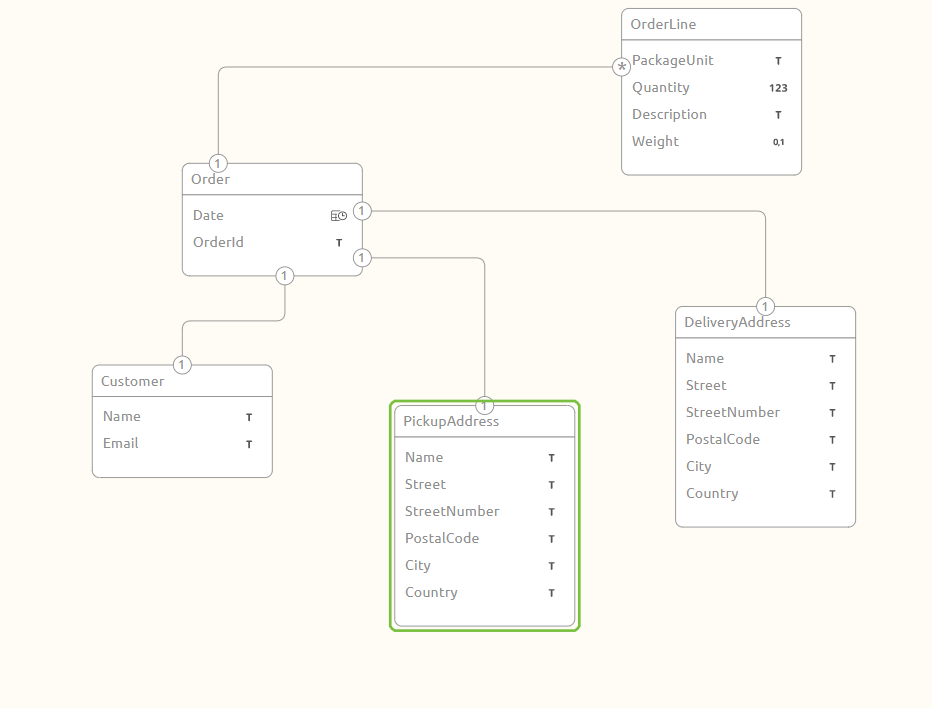
Task: Select the Description attribute in OrderLine
Action: coord(669,114)
